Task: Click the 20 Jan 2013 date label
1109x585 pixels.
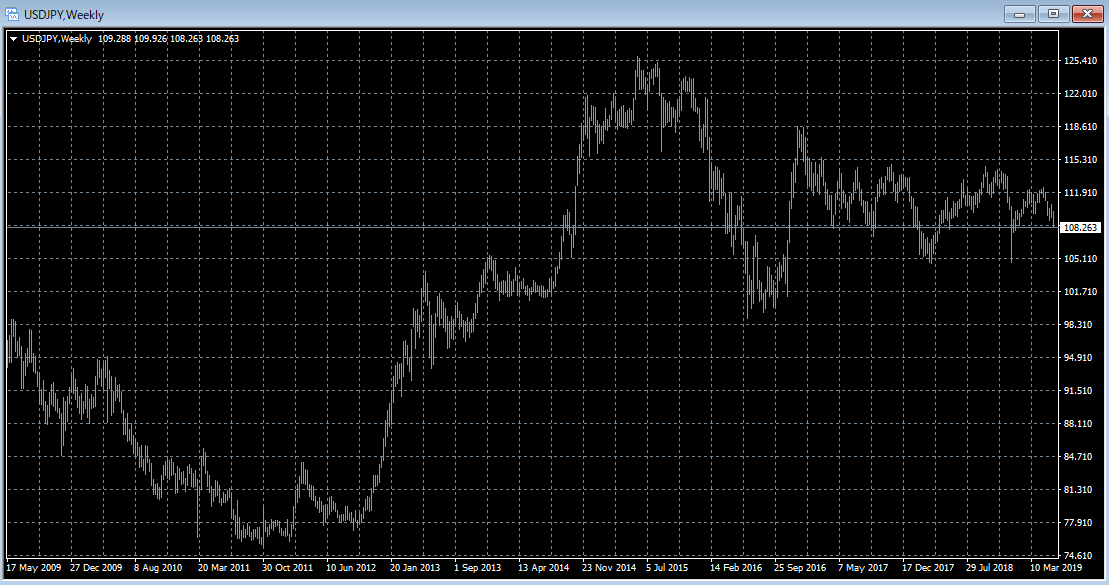Action: click(415, 567)
